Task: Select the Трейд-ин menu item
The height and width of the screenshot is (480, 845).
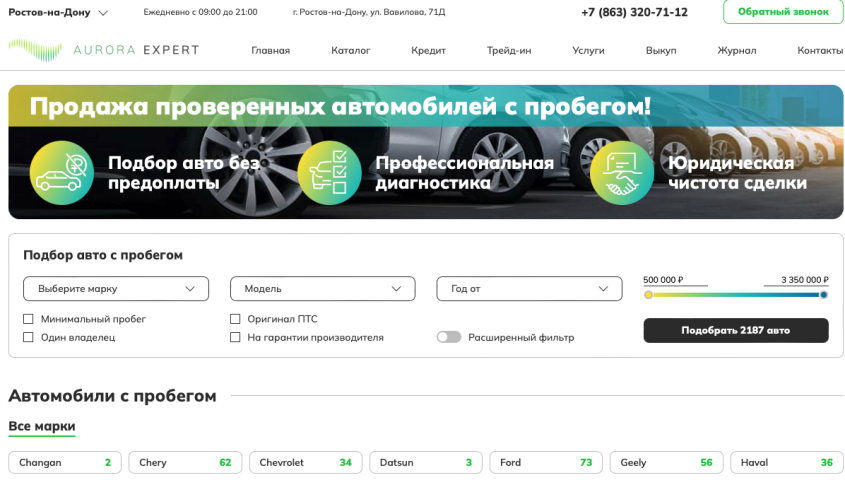Action: coord(509,51)
